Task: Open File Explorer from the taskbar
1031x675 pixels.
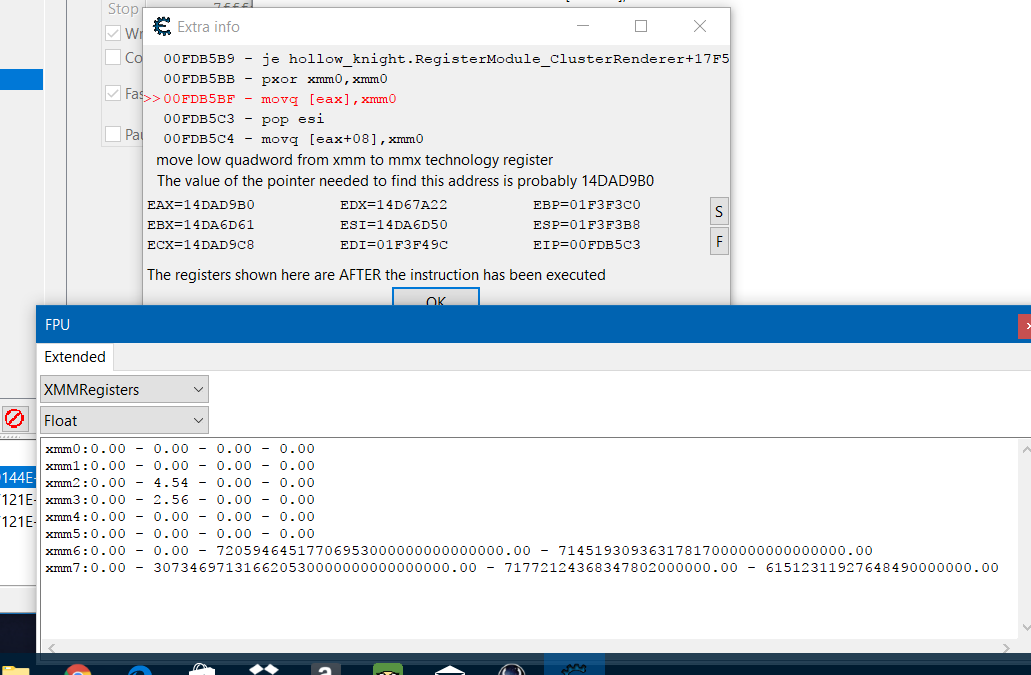Action: click(x=16, y=670)
